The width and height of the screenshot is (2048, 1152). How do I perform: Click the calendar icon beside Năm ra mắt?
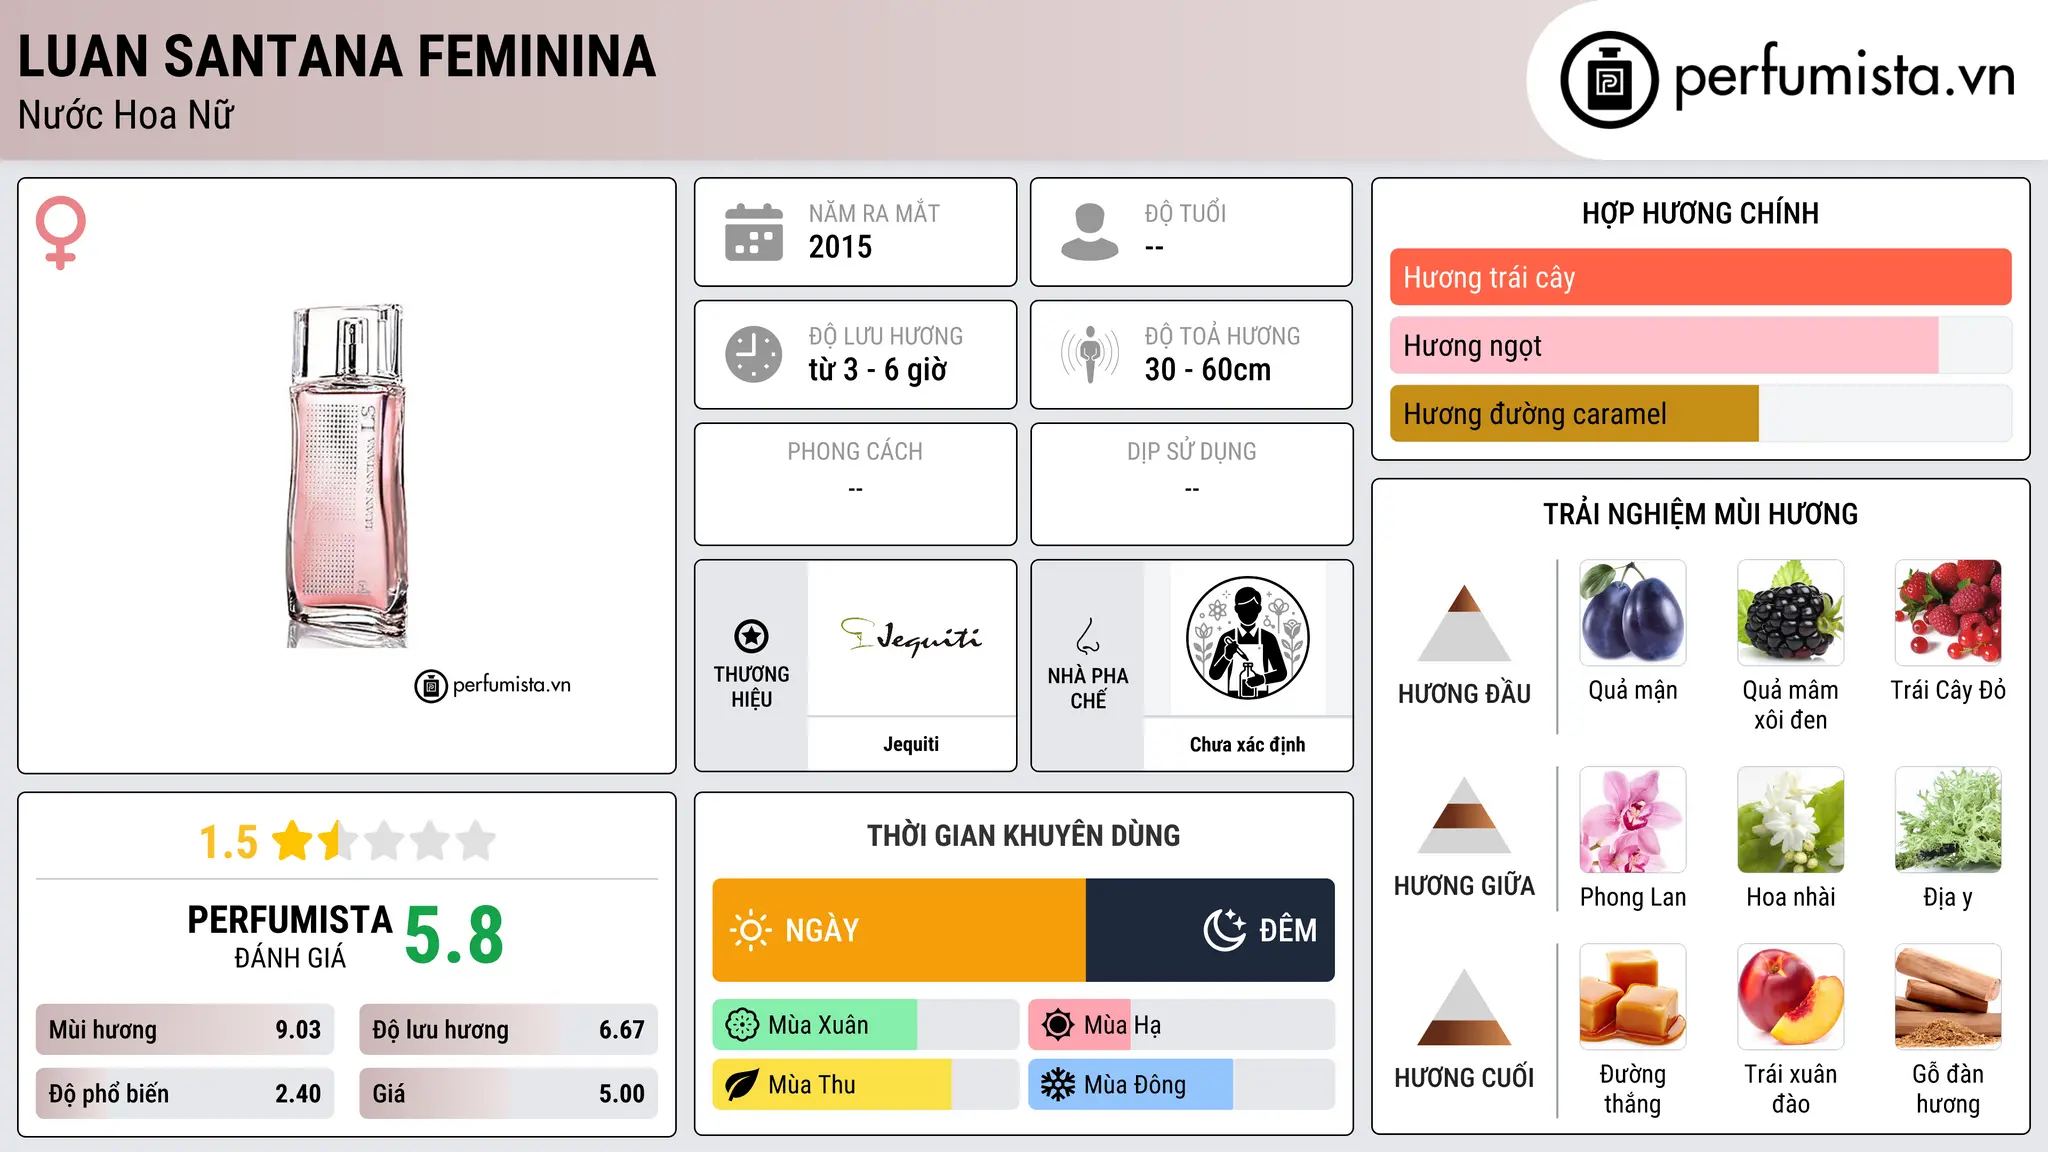coord(754,232)
